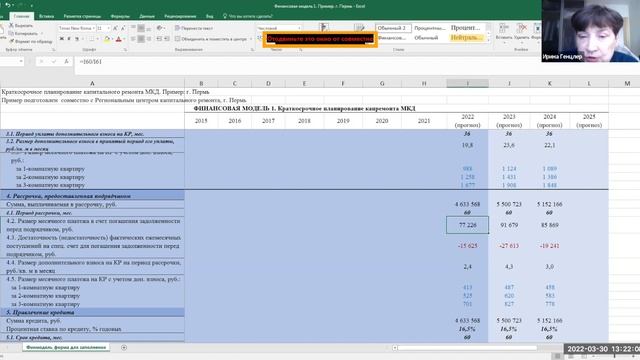This screenshot has height=360, width=640.
Task: Open the Вид ribbon tab
Action: [209, 16]
